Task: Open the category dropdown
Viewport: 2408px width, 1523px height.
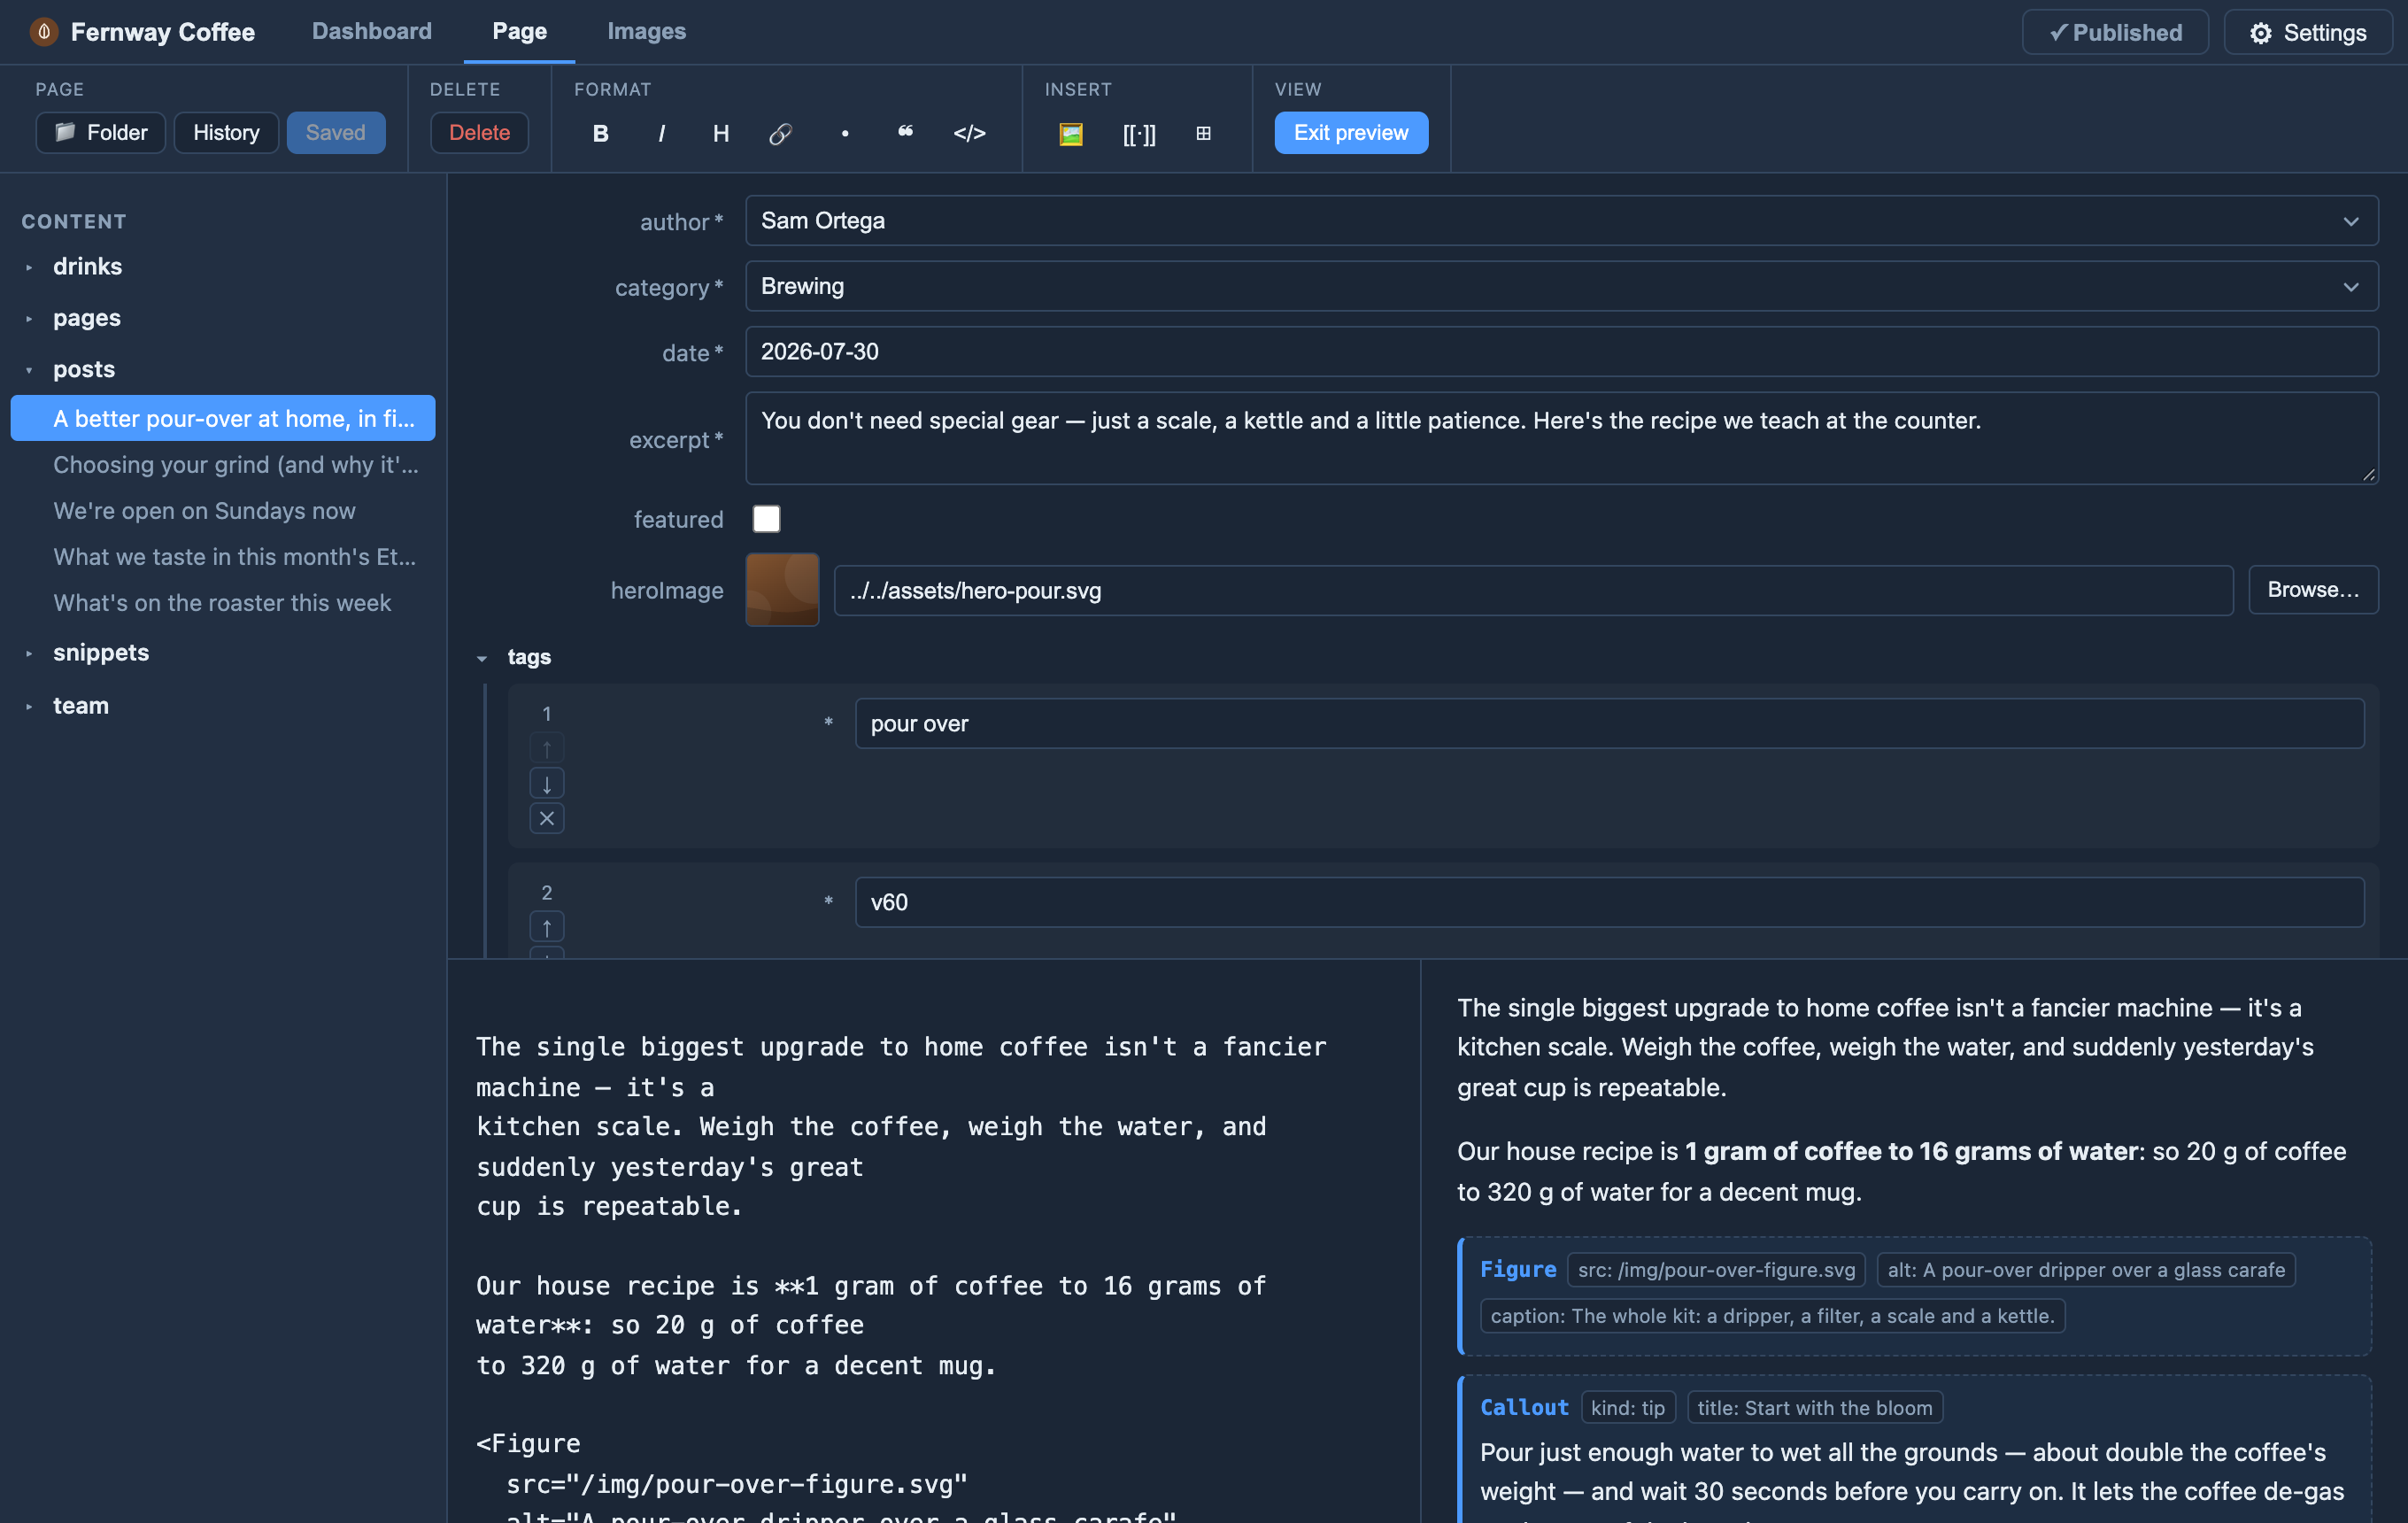Action: pos(1562,286)
